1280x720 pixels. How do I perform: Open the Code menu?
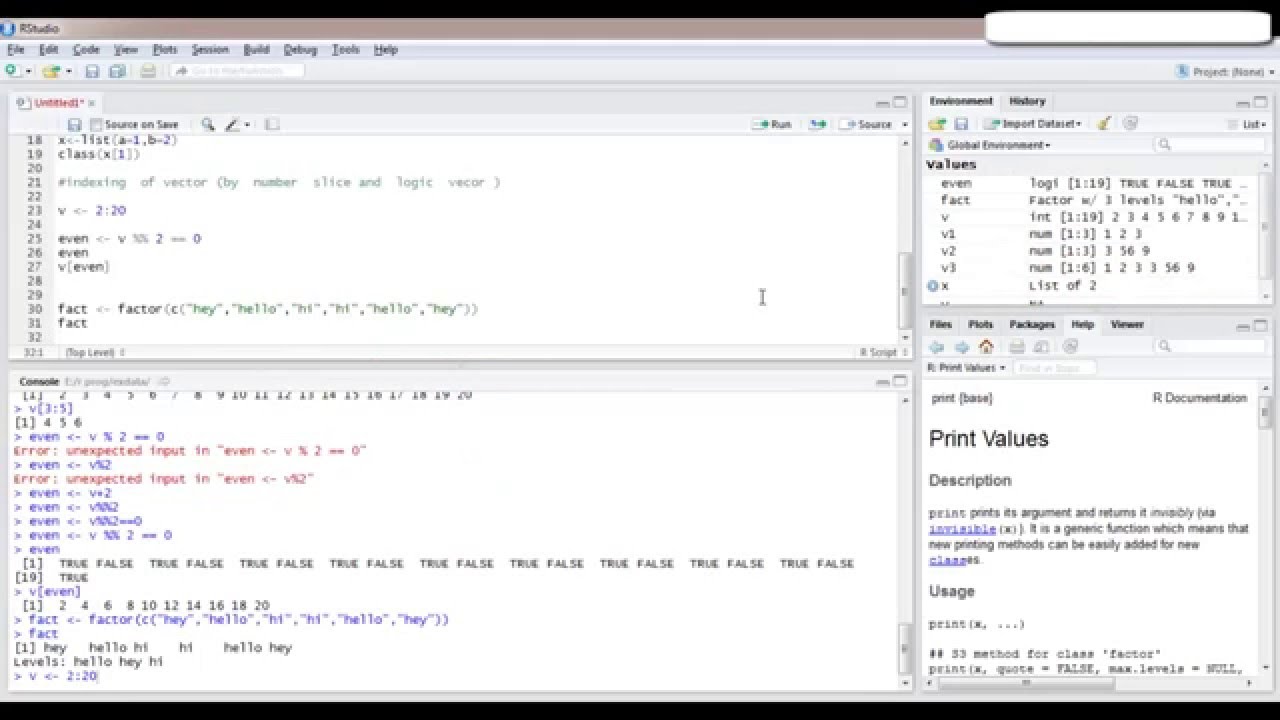(x=86, y=49)
